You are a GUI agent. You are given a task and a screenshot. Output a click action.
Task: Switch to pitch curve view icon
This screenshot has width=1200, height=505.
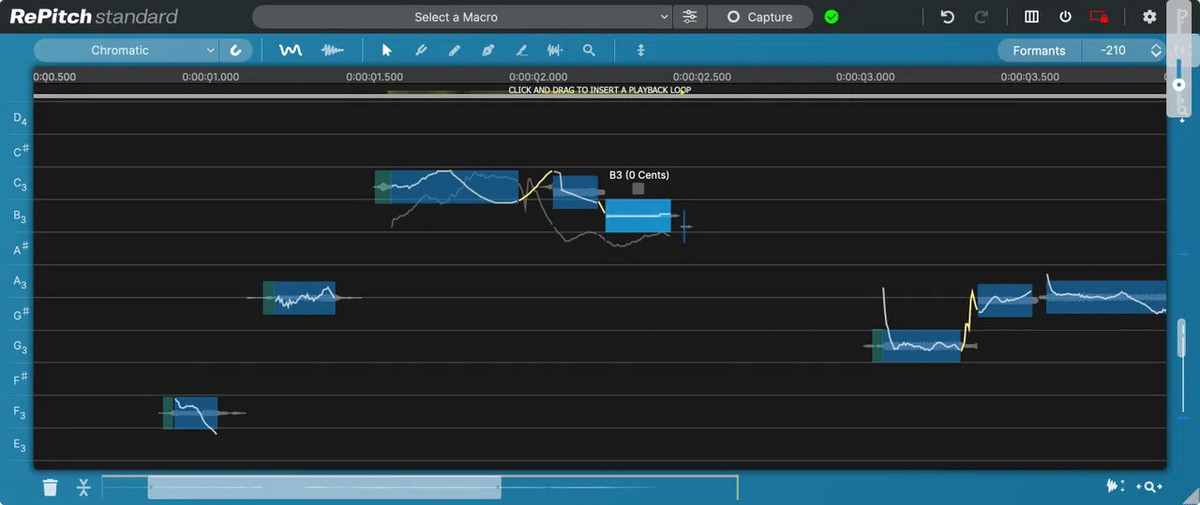tap(290, 50)
